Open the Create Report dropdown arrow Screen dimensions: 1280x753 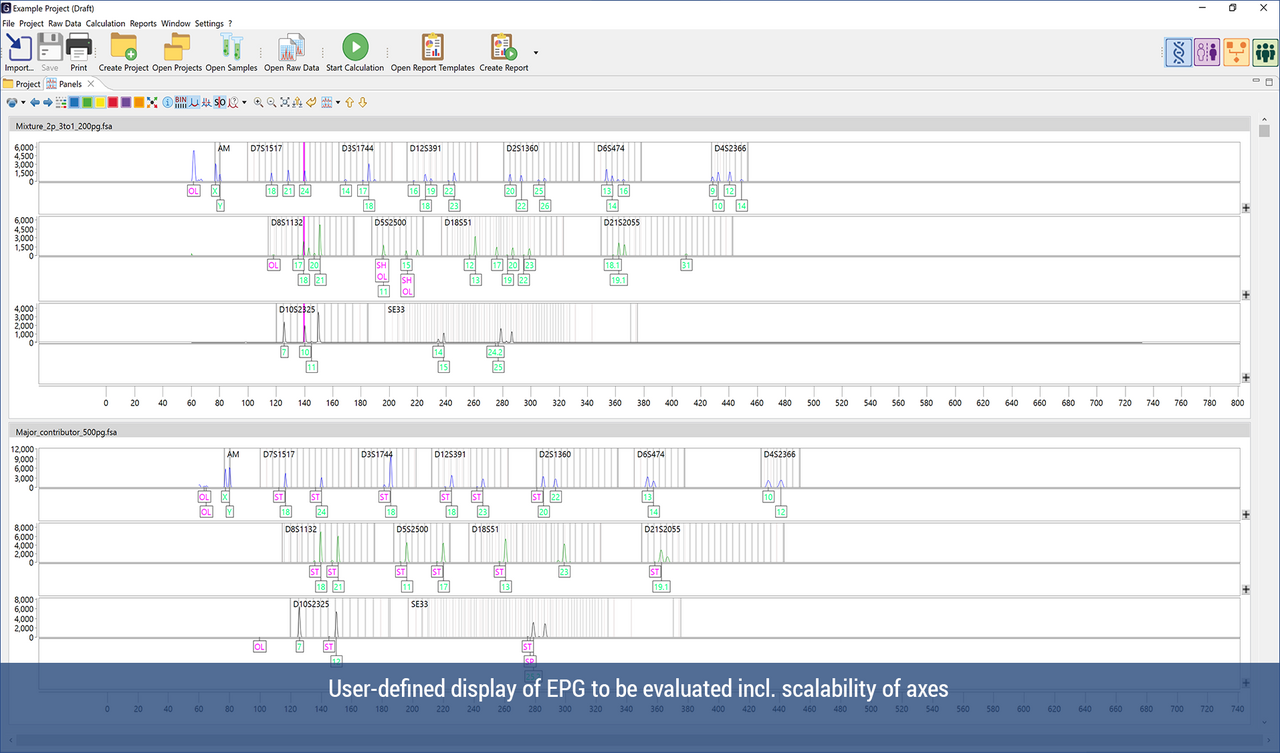(535, 52)
